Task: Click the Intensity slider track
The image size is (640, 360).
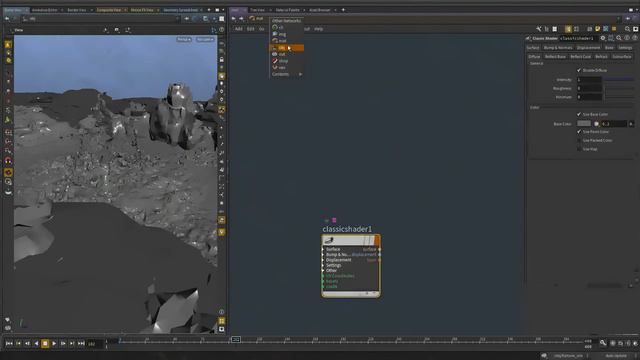Action: pos(619,80)
